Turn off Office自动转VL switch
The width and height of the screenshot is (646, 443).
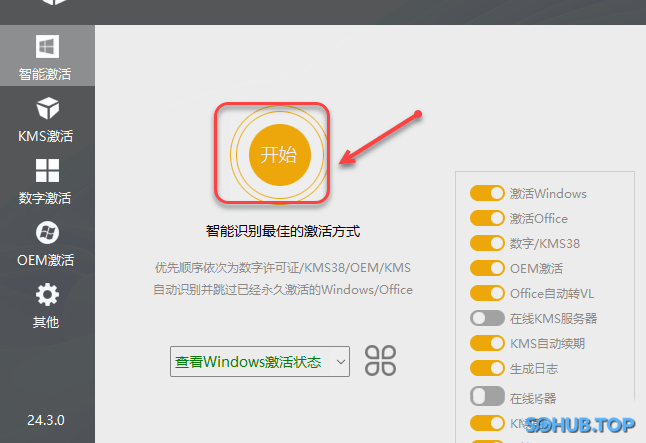pos(487,293)
